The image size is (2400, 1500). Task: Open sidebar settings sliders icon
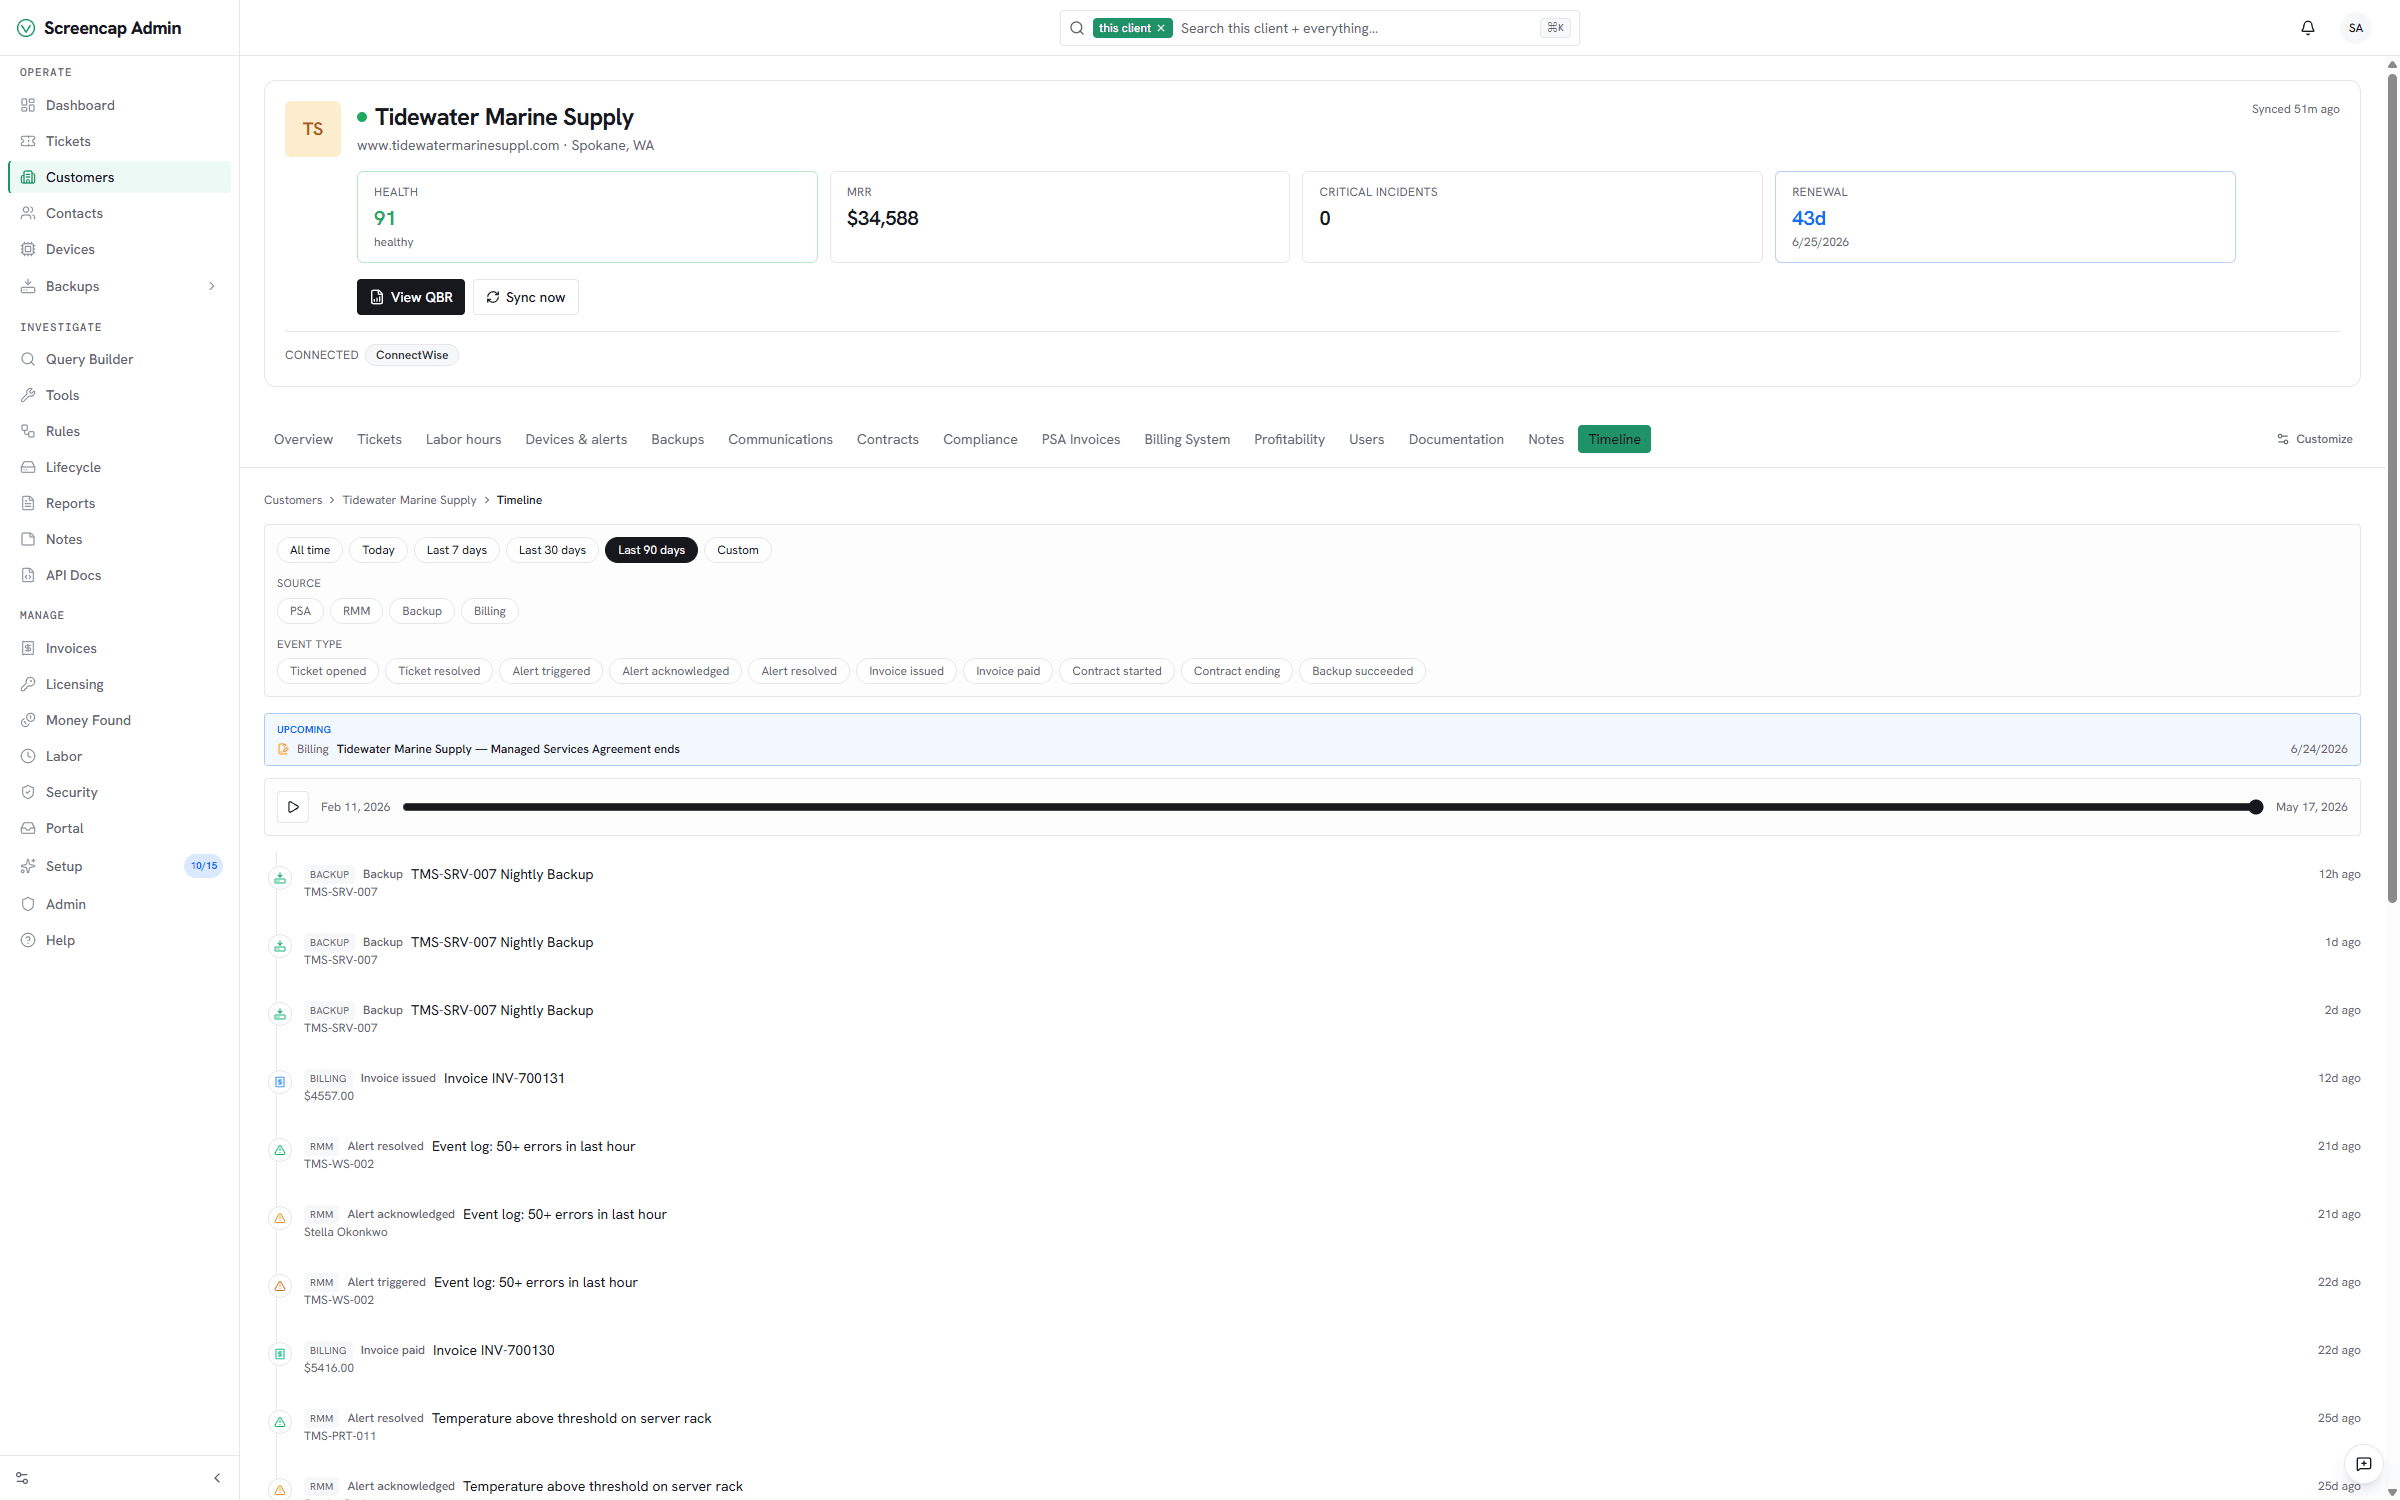[22, 1478]
